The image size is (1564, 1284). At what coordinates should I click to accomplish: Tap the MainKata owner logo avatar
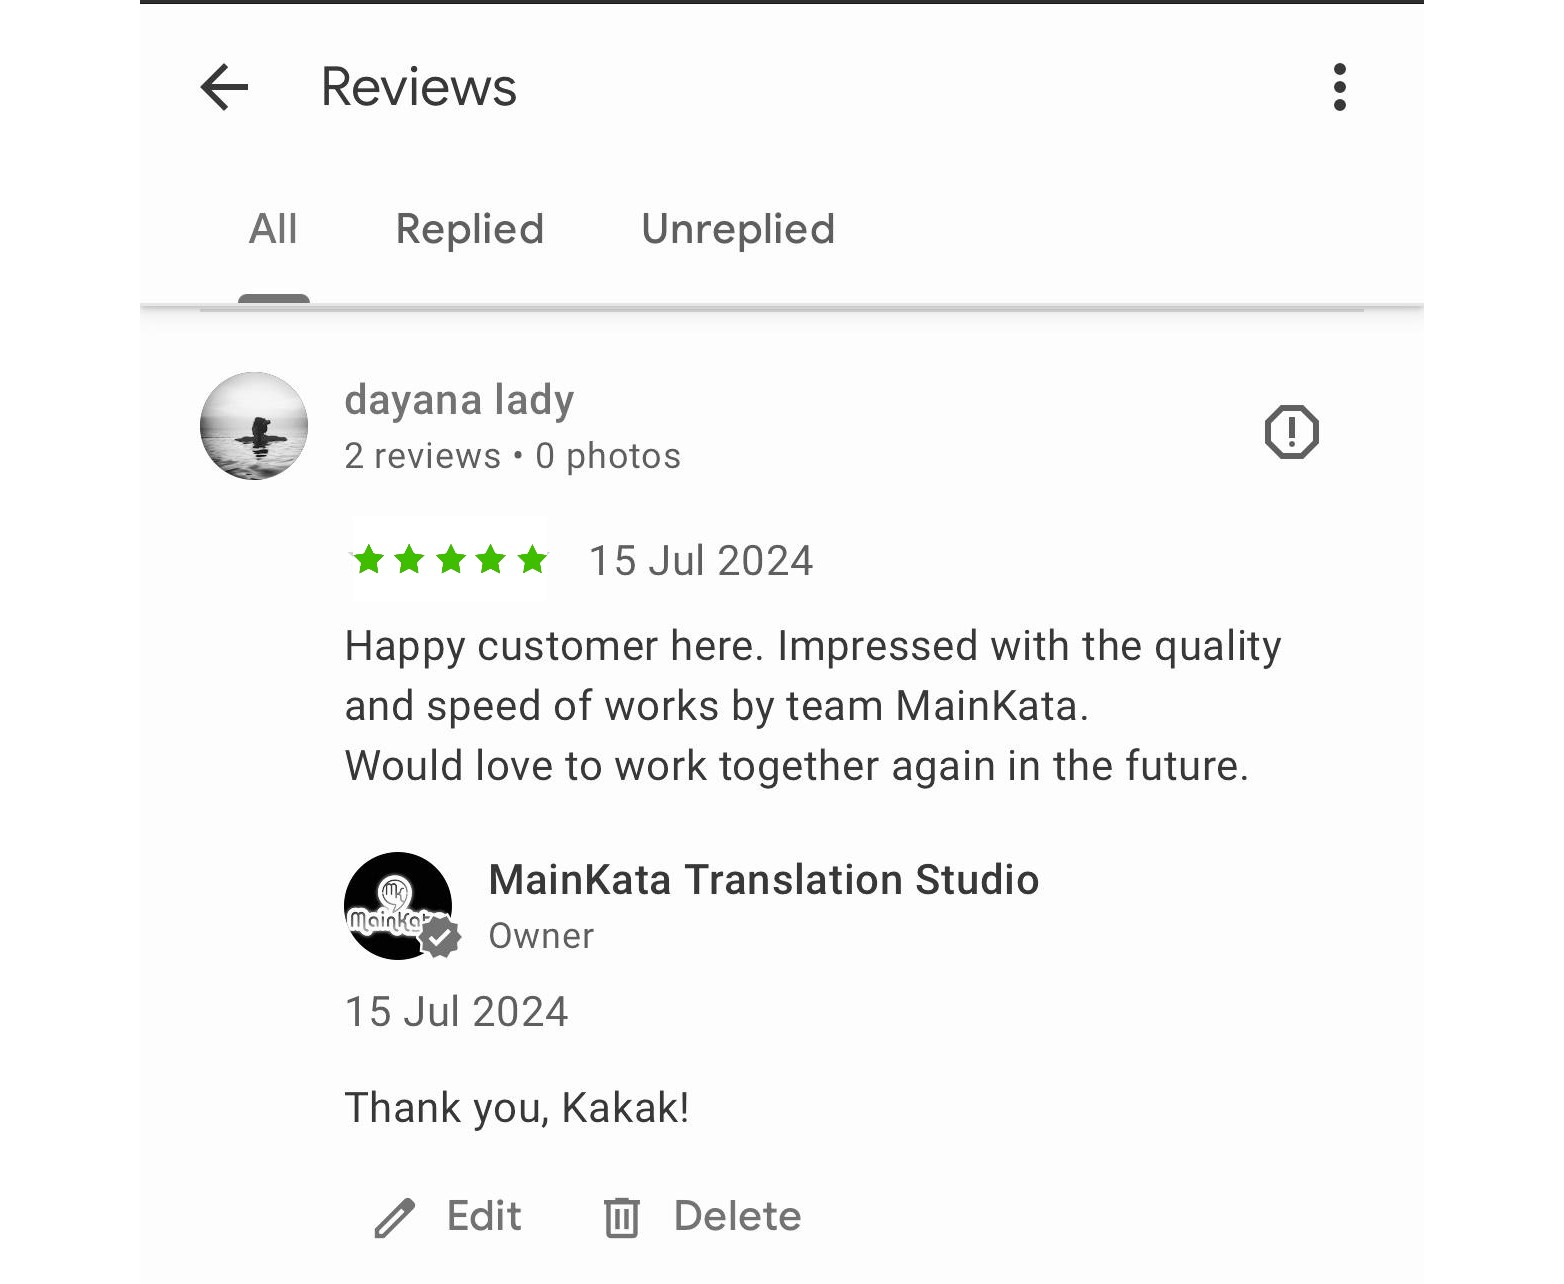(x=398, y=906)
